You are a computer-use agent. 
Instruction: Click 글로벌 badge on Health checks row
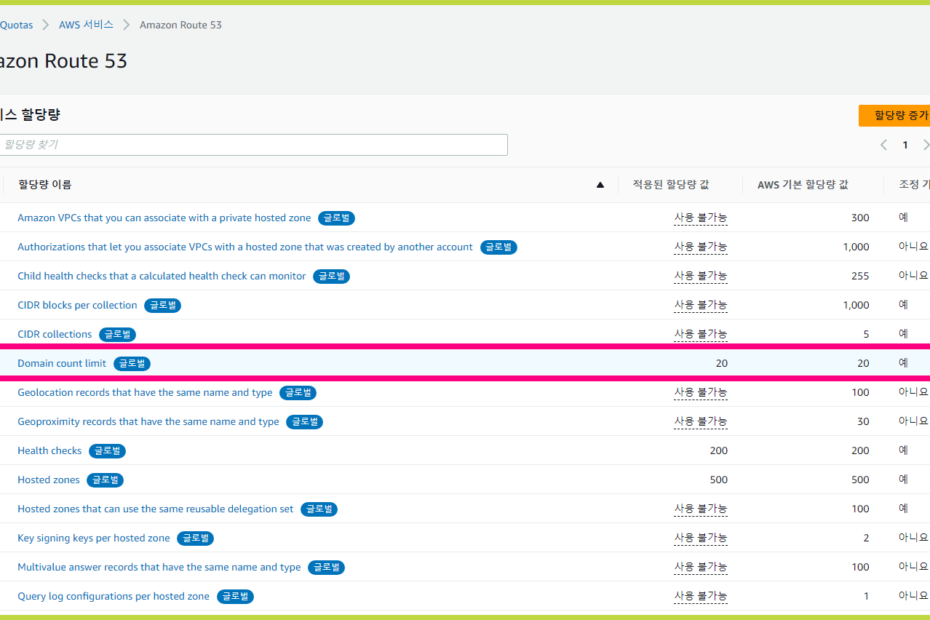(x=107, y=451)
